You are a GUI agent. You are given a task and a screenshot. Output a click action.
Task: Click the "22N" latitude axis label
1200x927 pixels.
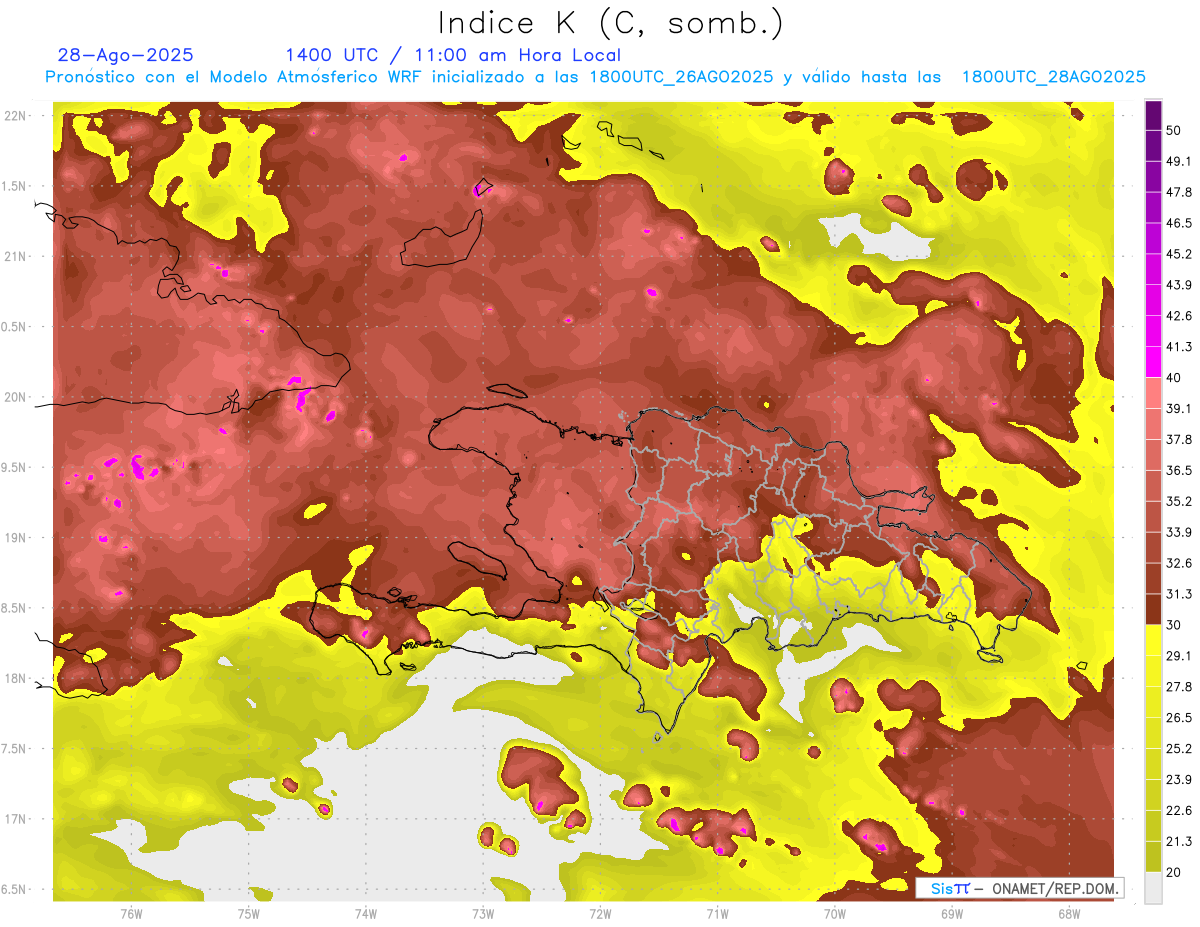[x=16, y=116]
